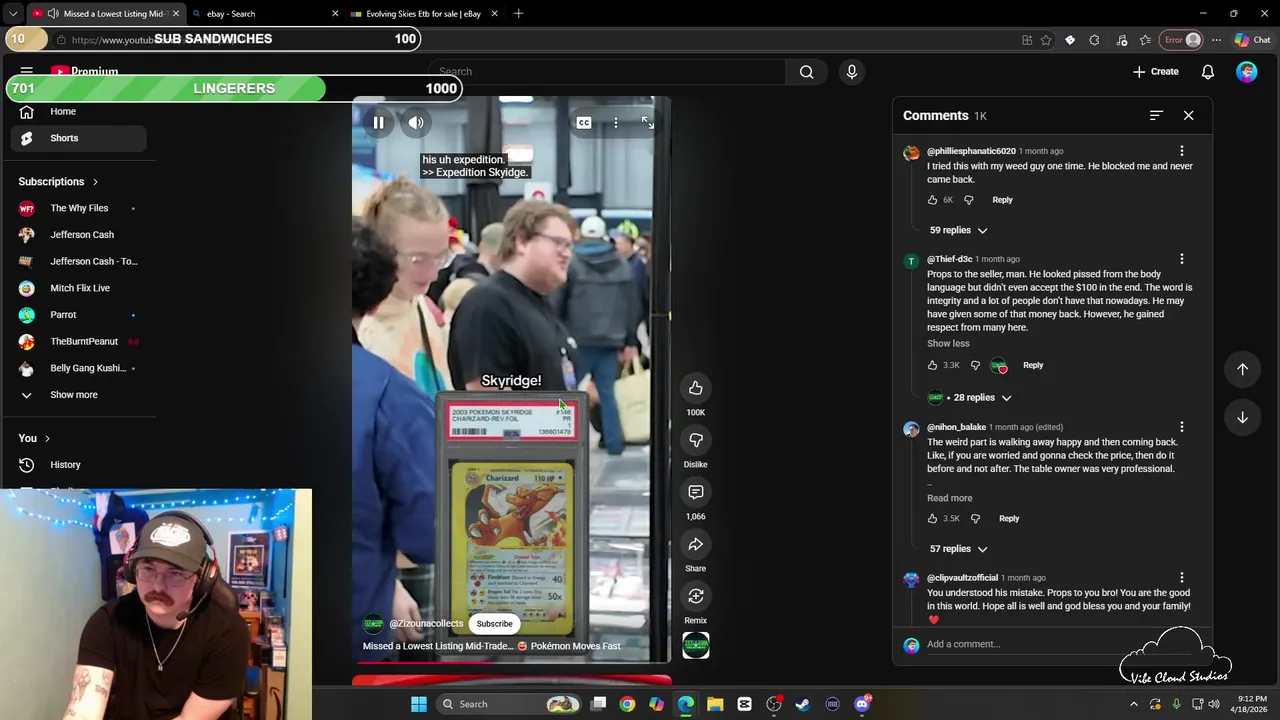Screen dimensions: 1280x720
Task: Dislike the philliesphanatic6020 comment
Action: (x=968, y=200)
